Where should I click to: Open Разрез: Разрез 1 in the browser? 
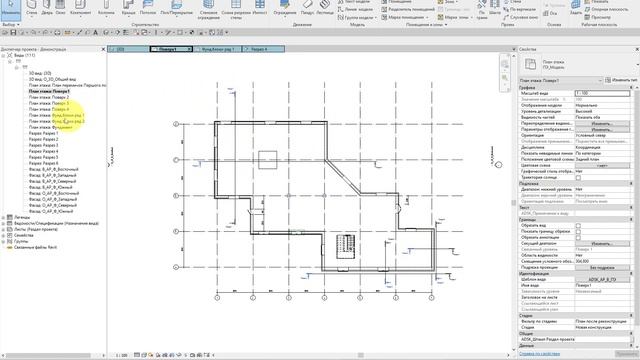43,133
